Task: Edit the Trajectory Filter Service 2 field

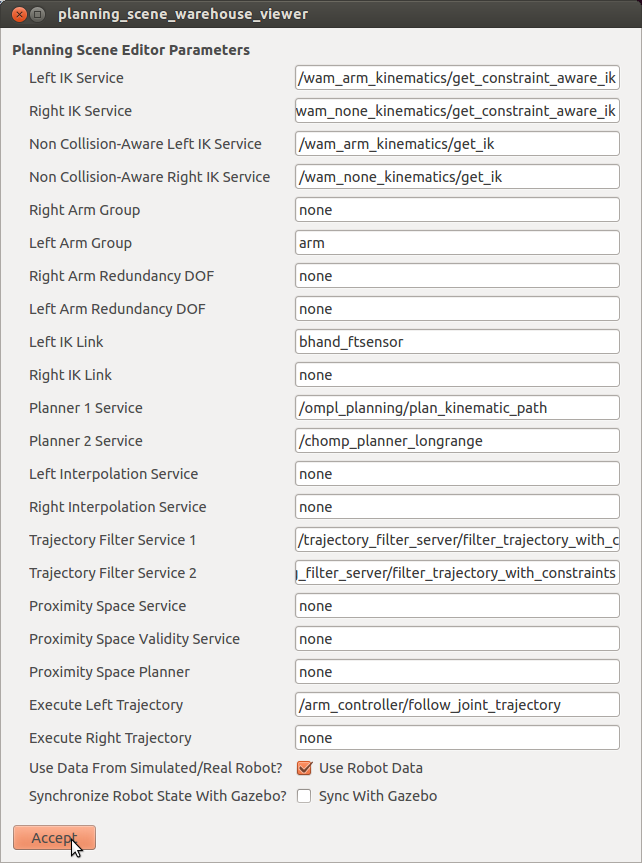Action: [457, 573]
